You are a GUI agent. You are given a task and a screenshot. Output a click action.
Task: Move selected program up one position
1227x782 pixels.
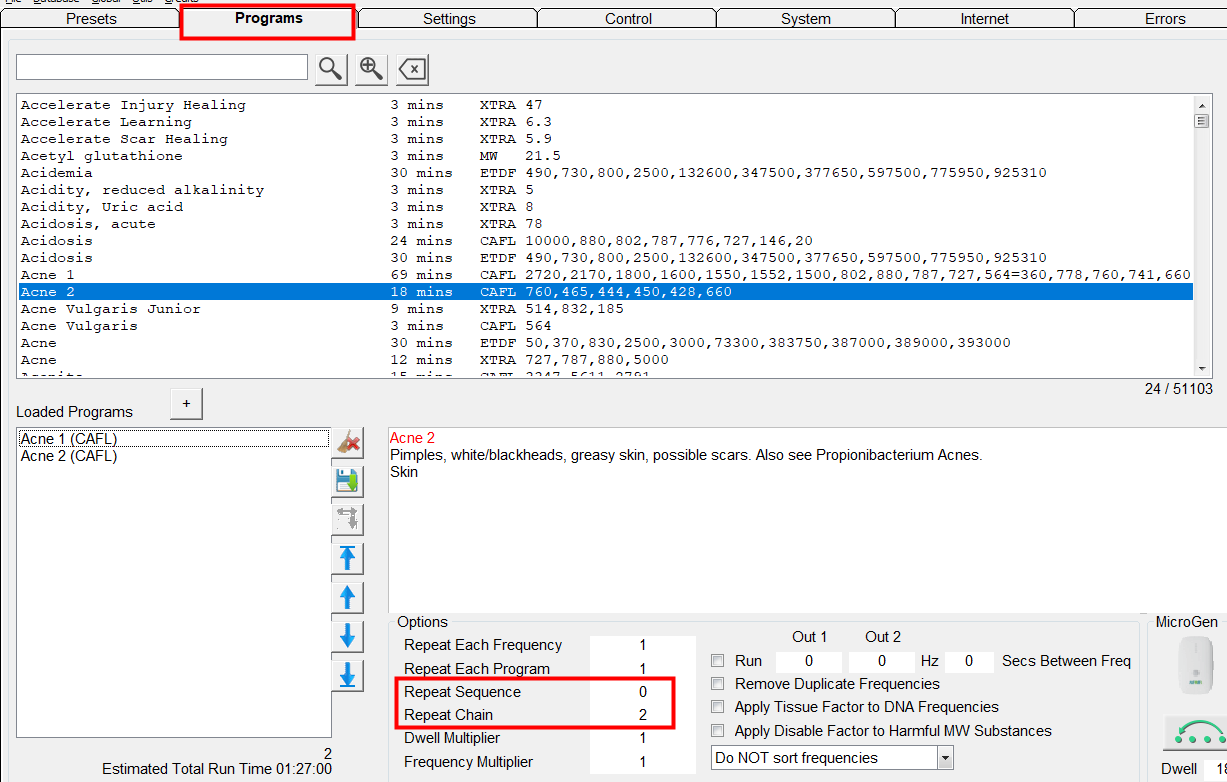(348, 597)
